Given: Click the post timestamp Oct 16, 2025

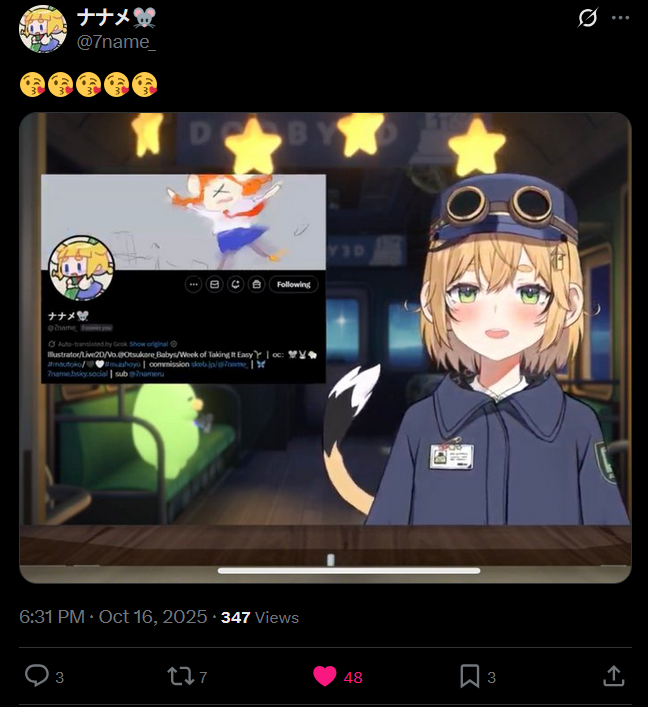Looking at the screenshot, I should click(153, 617).
